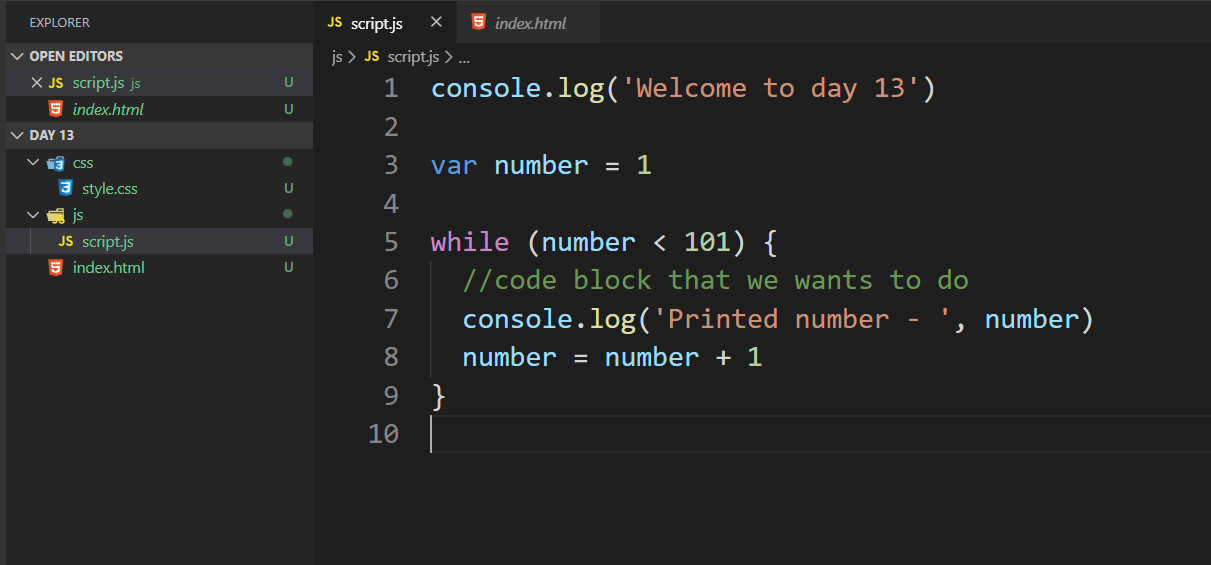Viewport: 1211px width, 565px height.
Task: Click the HTML5 icon on index.html tab
Action: [479, 22]
